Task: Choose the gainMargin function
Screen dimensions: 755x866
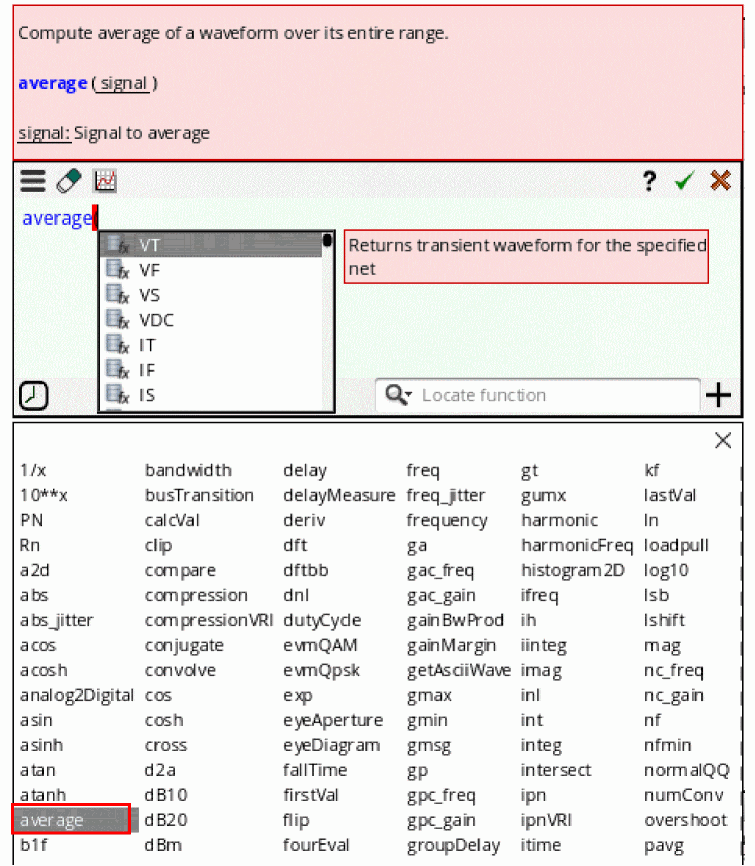Action: (x=451, y=645)
